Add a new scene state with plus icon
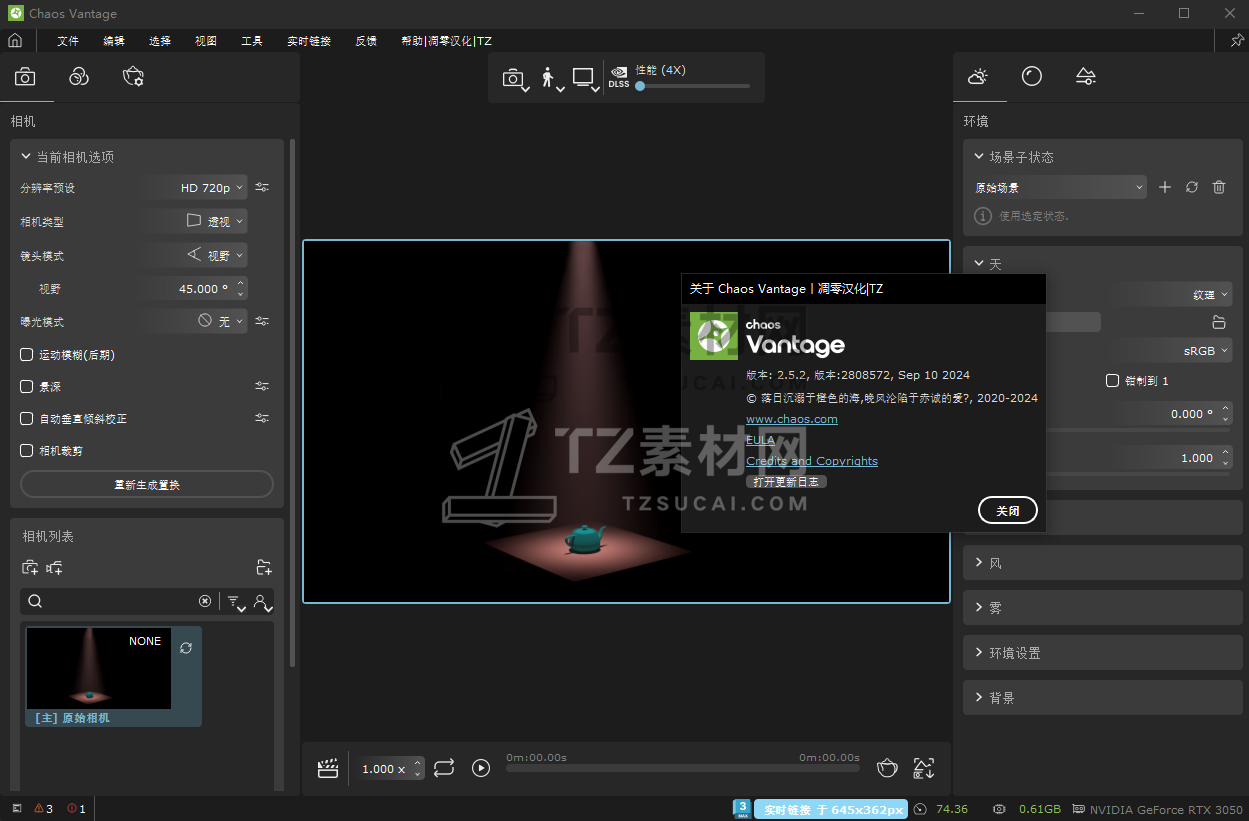This screenshot has height=821, width=1249. pyautogui.click(x=1165, y=187)
